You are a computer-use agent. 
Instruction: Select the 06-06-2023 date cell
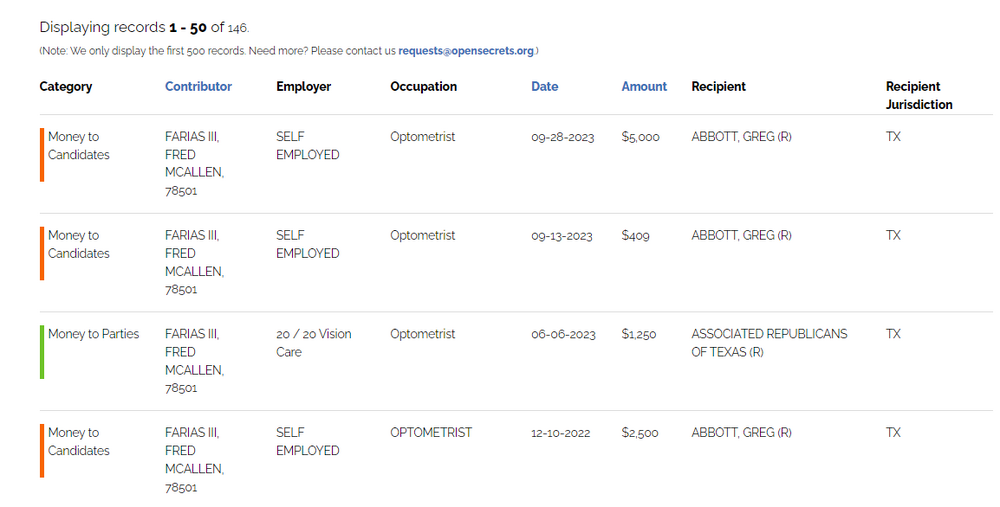[x=562, y=334]
